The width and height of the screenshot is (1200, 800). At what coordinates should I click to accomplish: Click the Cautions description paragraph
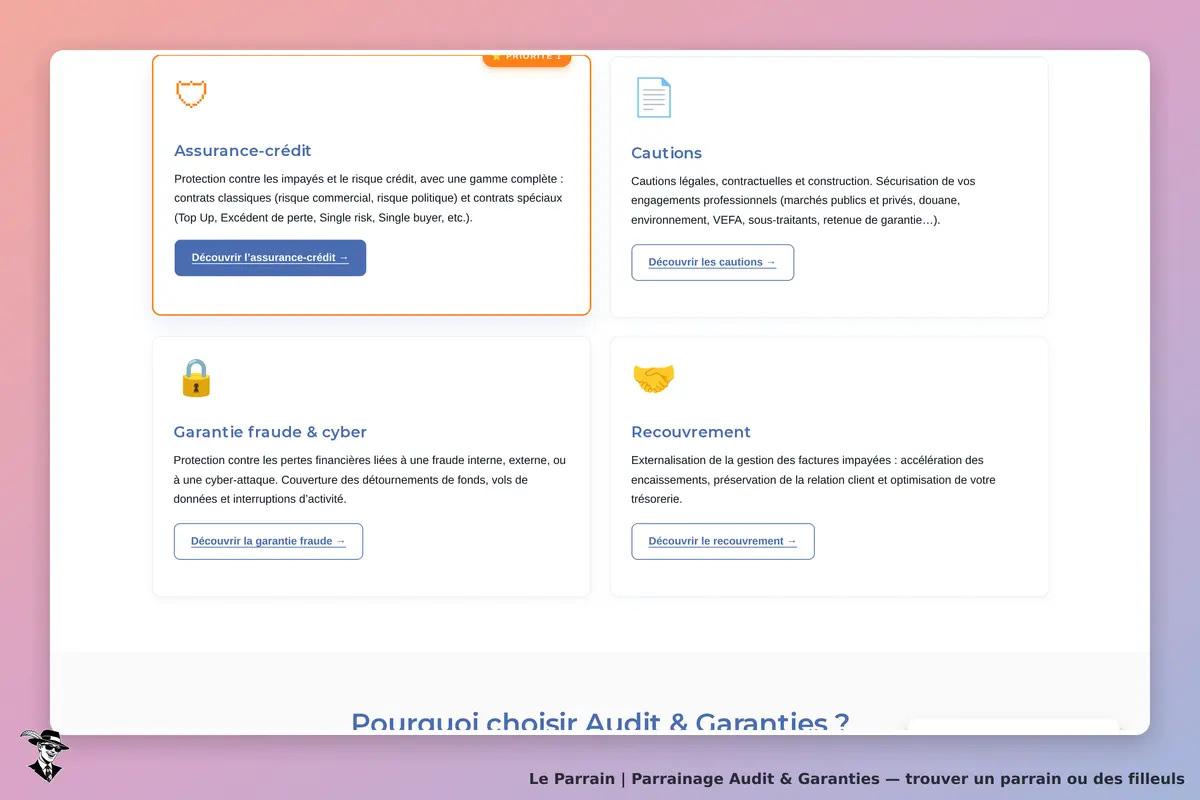point(805,201)
